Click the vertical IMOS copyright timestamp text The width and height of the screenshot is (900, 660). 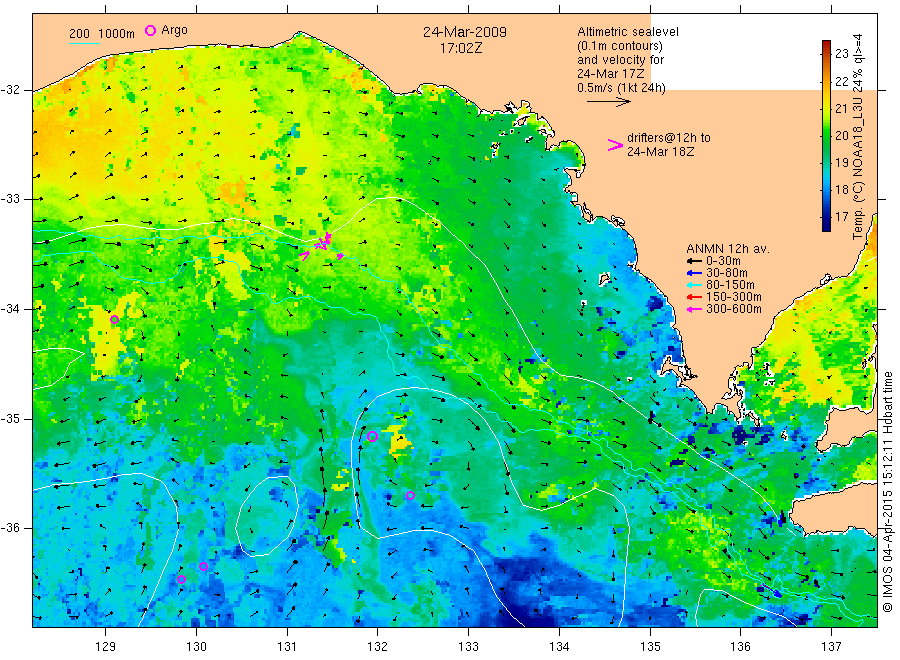[888, 491]
